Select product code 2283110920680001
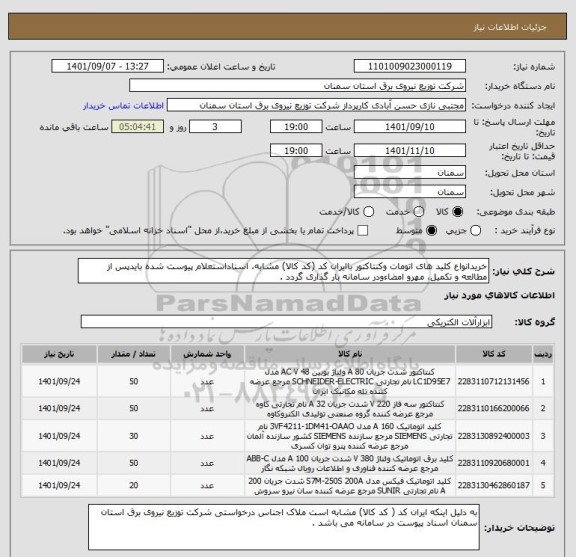The image size is (576, 557). pos(493,463)
